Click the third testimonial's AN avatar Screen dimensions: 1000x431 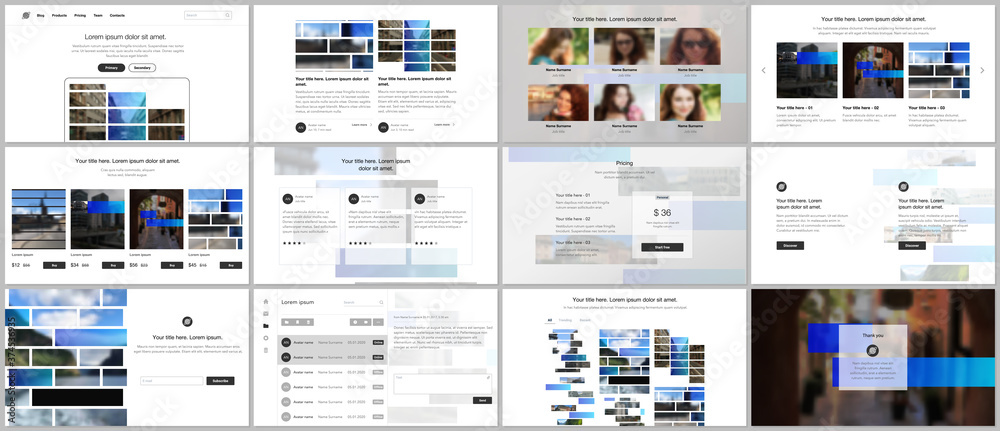coord(419,199)
